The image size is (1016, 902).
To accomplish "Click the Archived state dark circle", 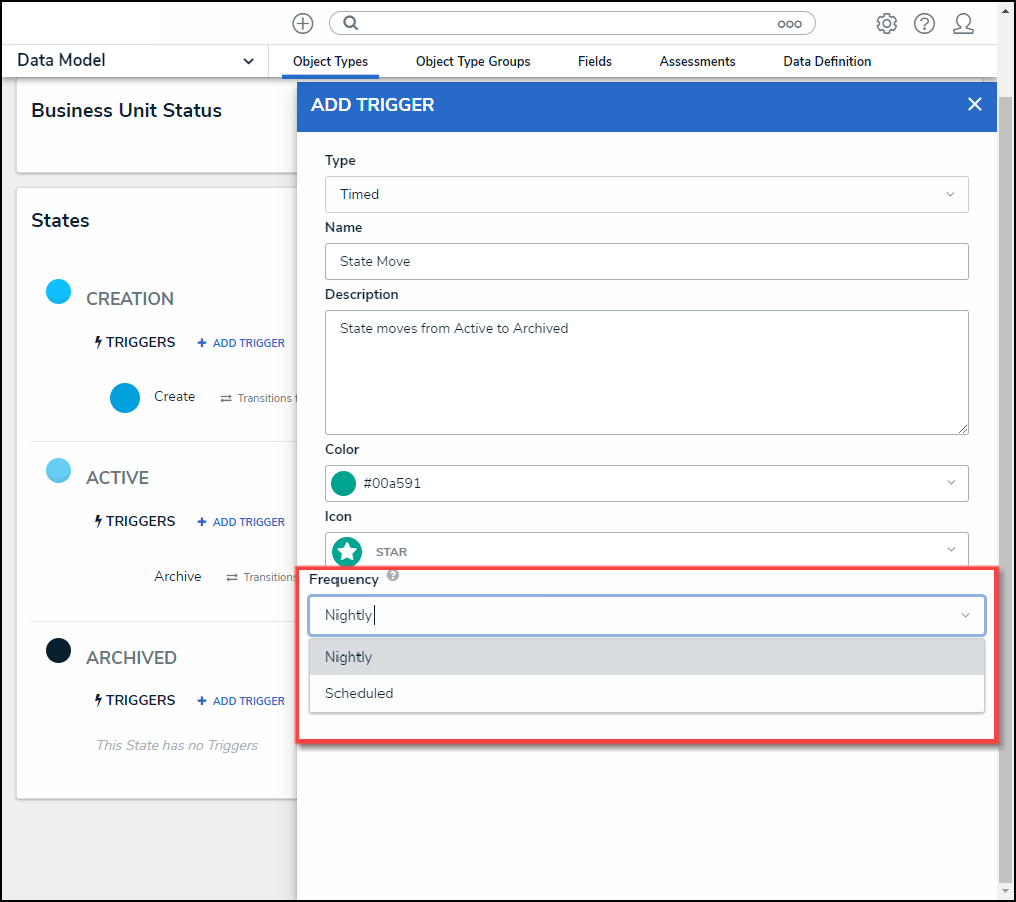I will (58, 651).
